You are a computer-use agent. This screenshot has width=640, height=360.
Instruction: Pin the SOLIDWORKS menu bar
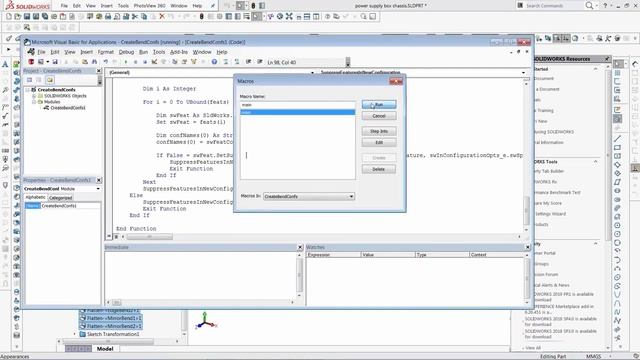[213, 6]
